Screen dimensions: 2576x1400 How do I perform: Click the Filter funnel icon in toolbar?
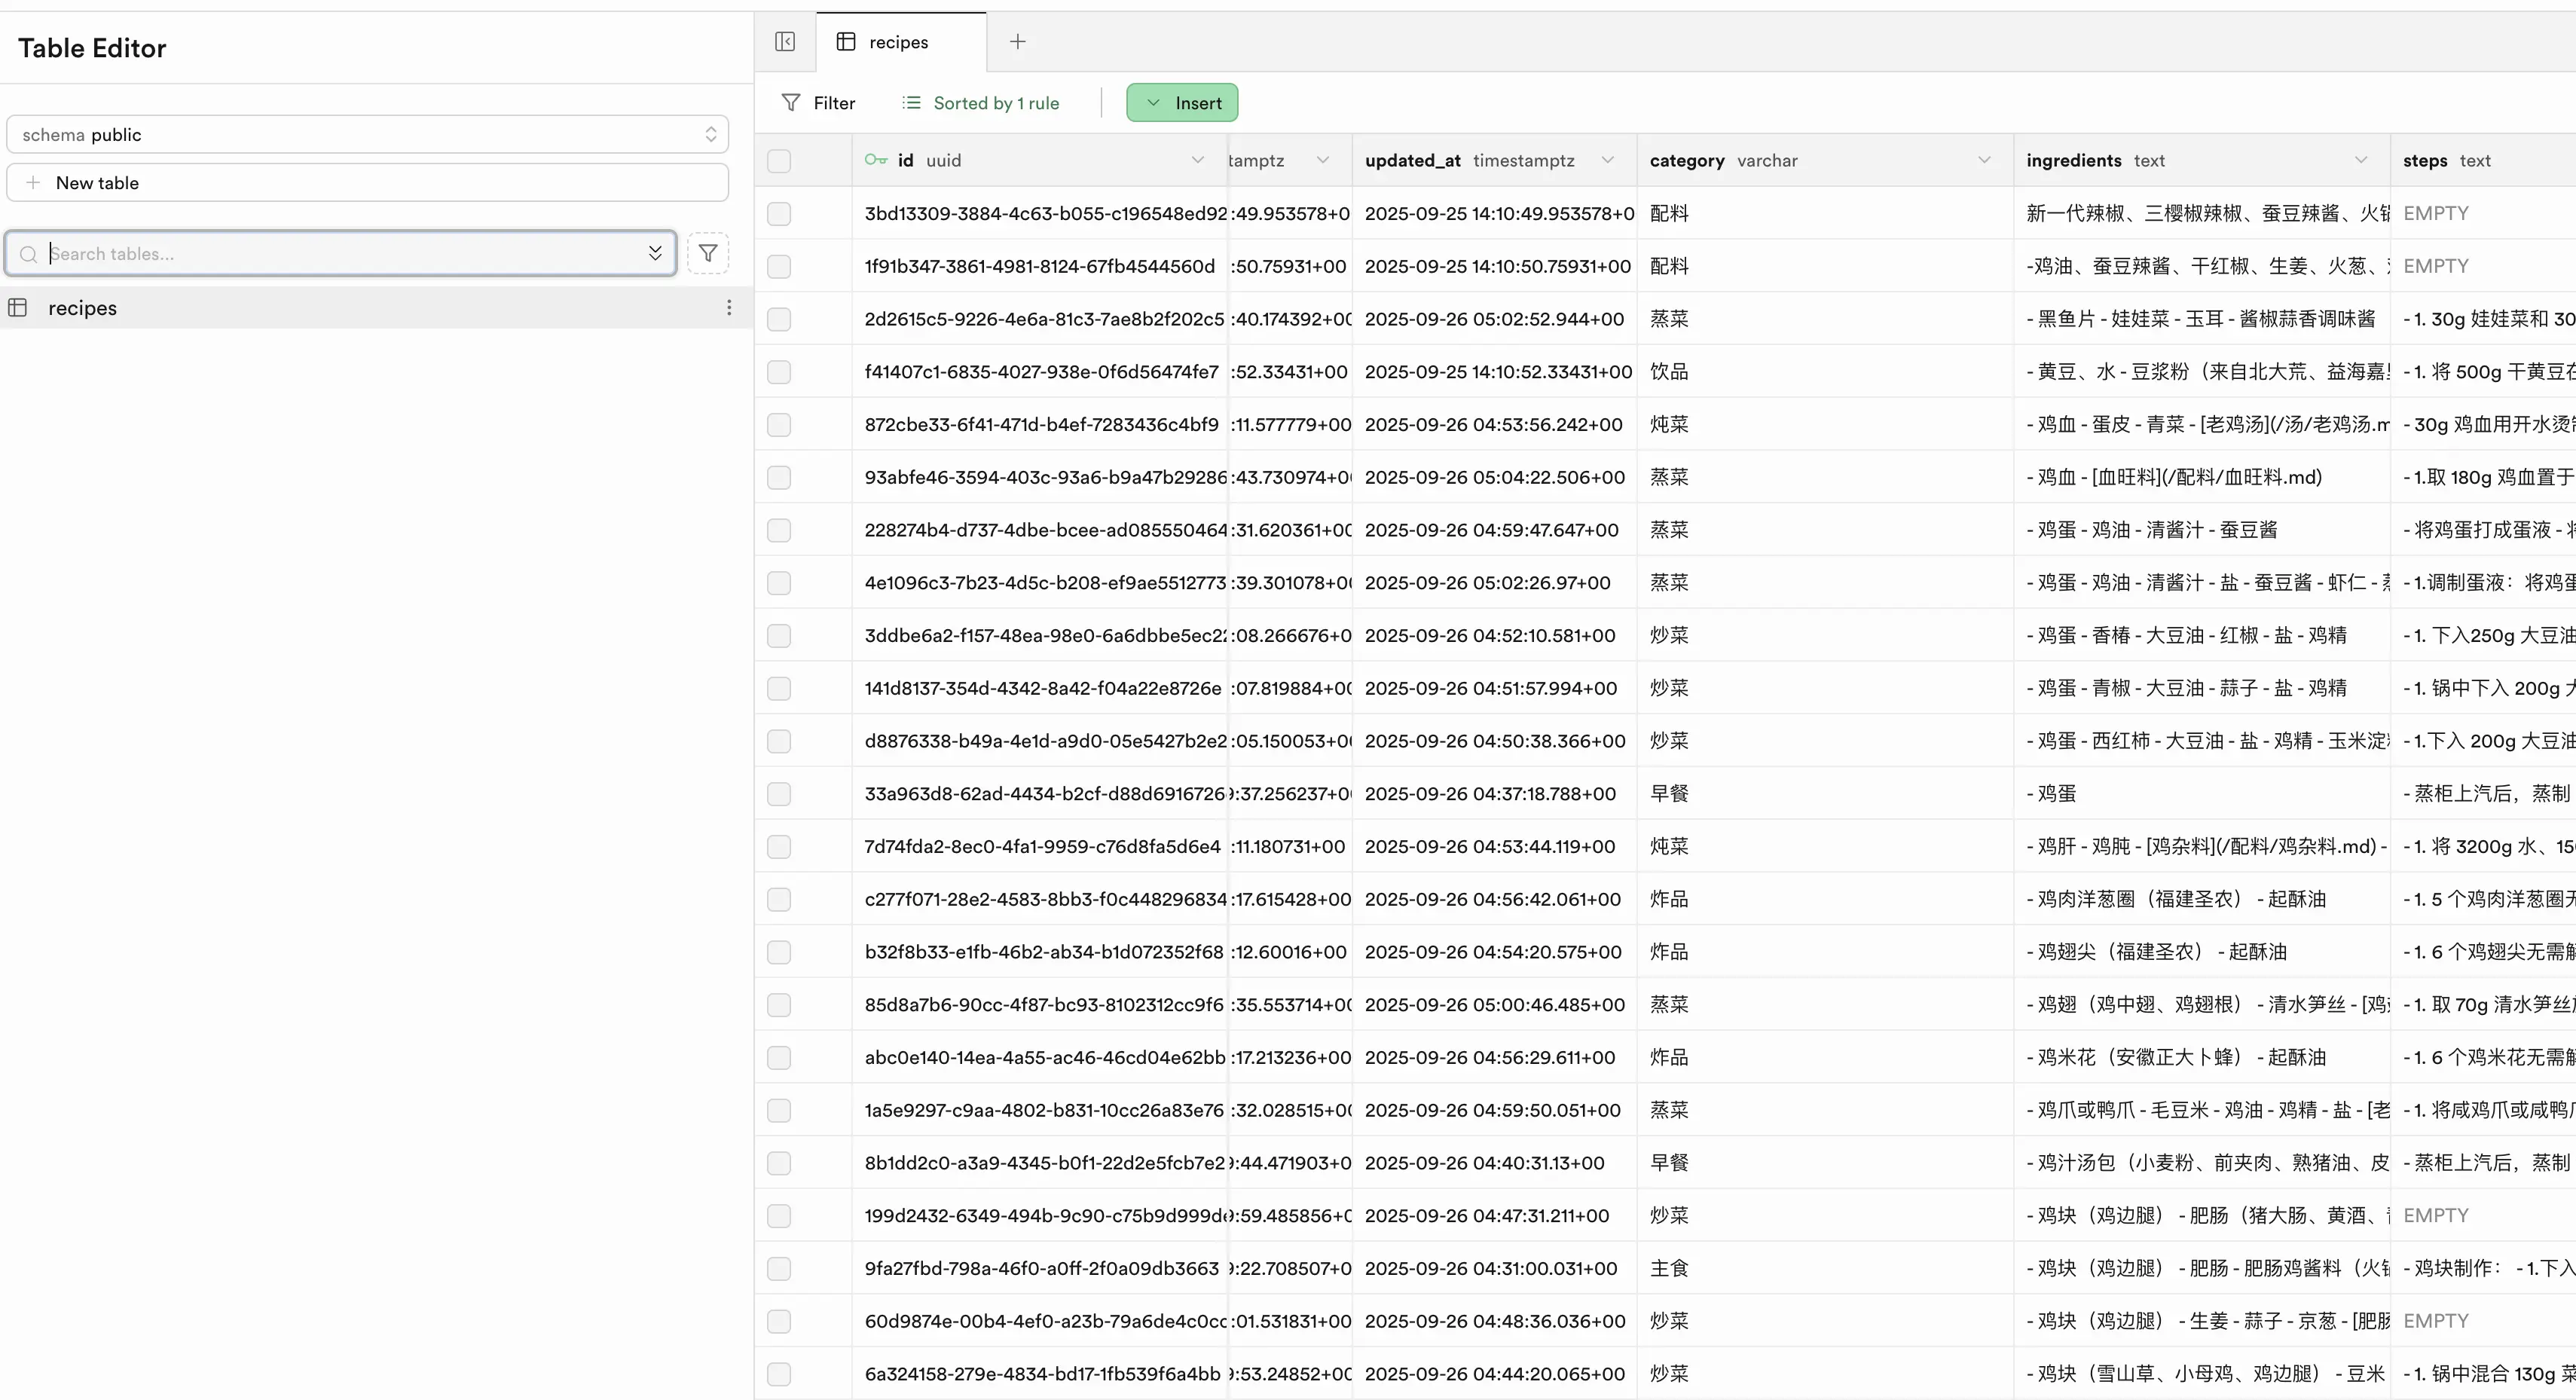pyautogui.click(x=791, y=103)
